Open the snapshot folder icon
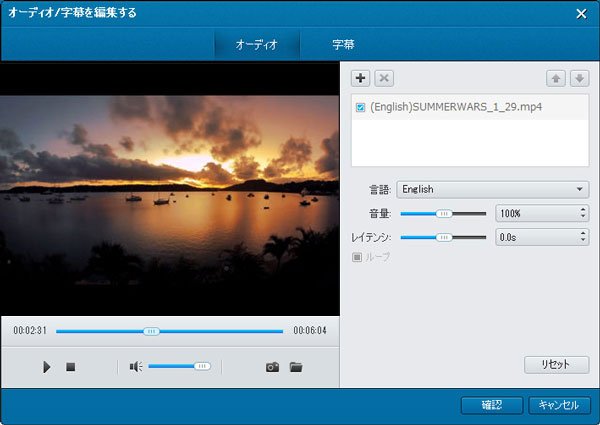Image resolution: width=600 pixels, height=425 pixels. click(295, 367)
